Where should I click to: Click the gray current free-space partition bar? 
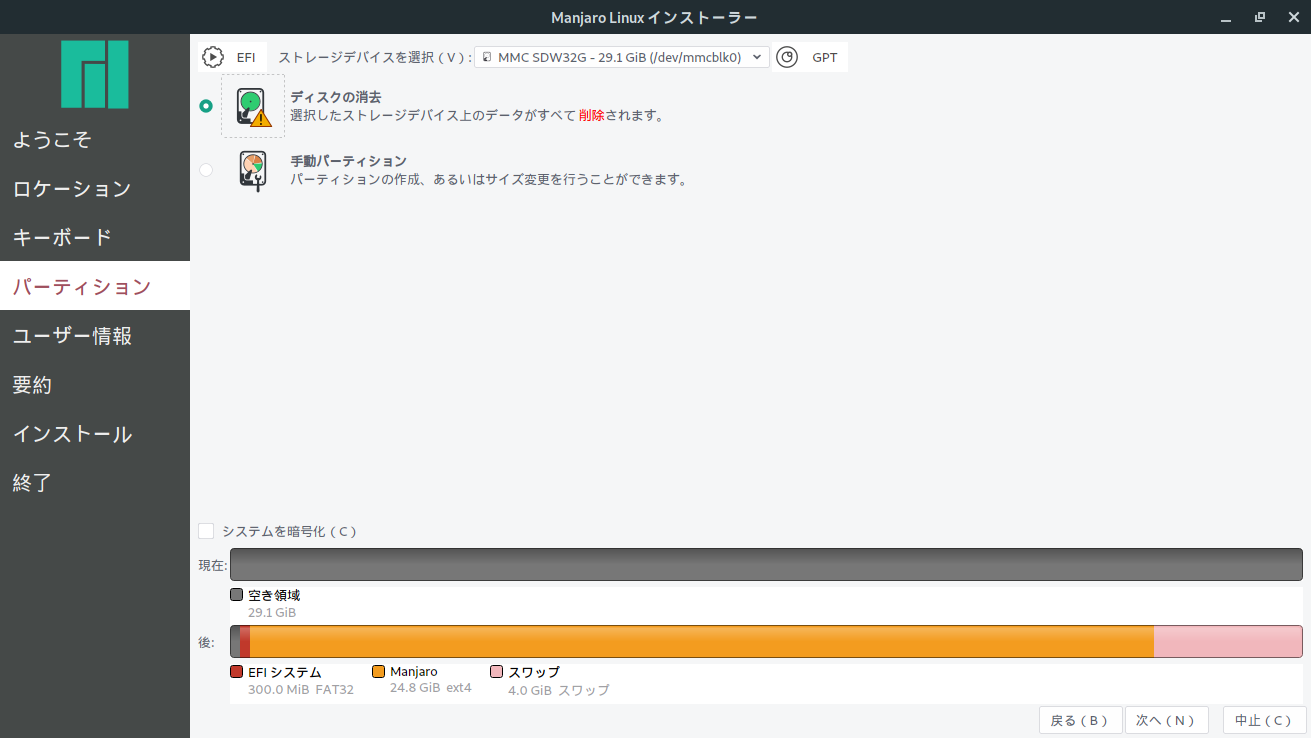766,565
